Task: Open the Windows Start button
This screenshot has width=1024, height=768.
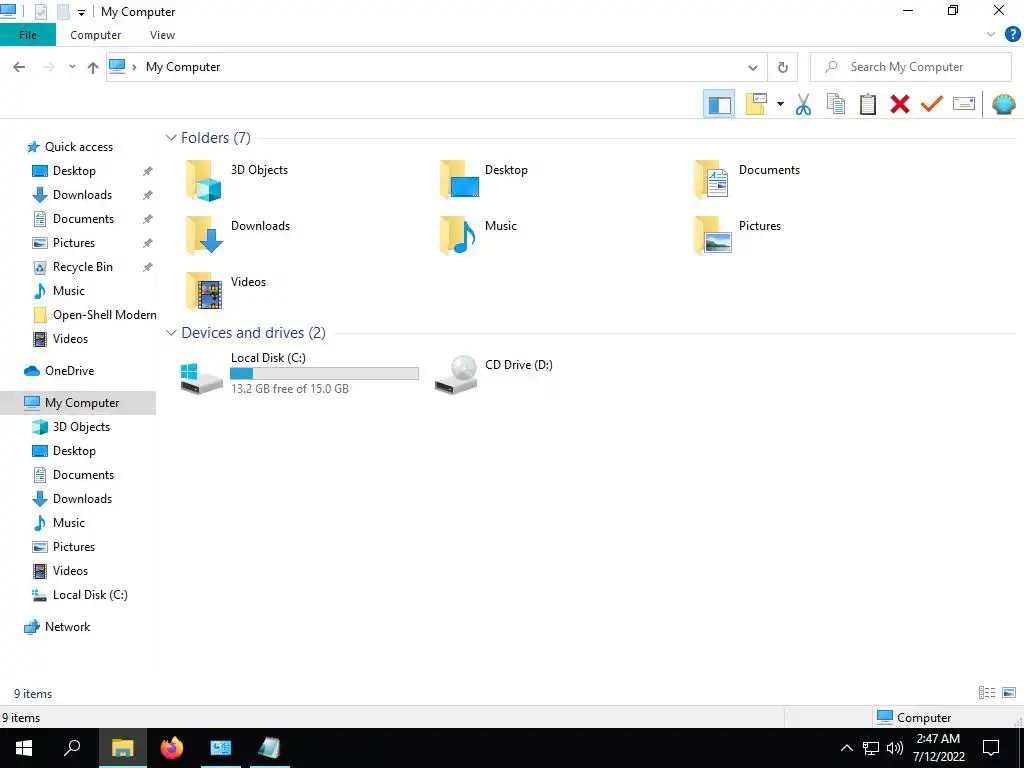Action: [24, 748]
